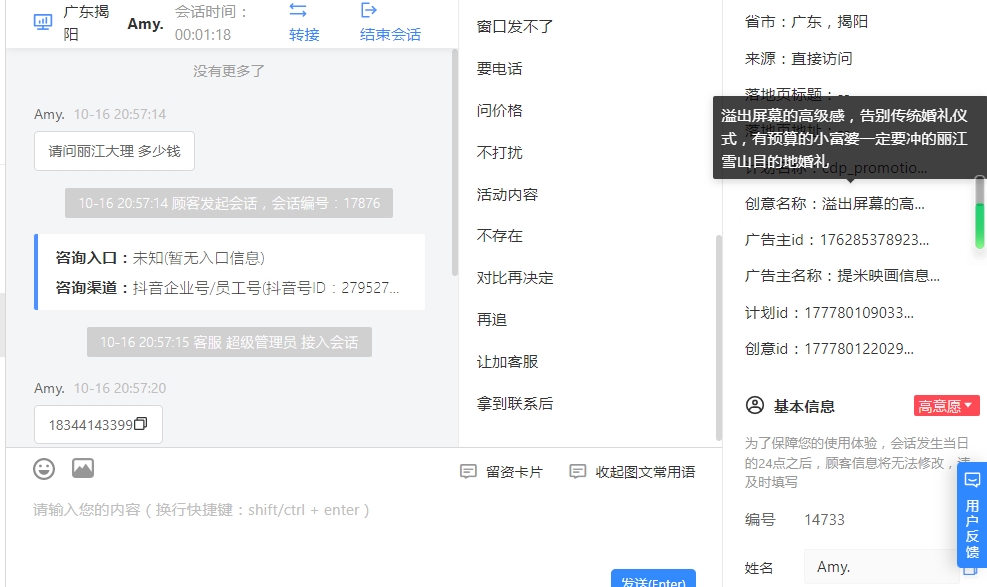Click the 编号 14733 value
The height and width of the screenshot is (587, 987).
825,520
